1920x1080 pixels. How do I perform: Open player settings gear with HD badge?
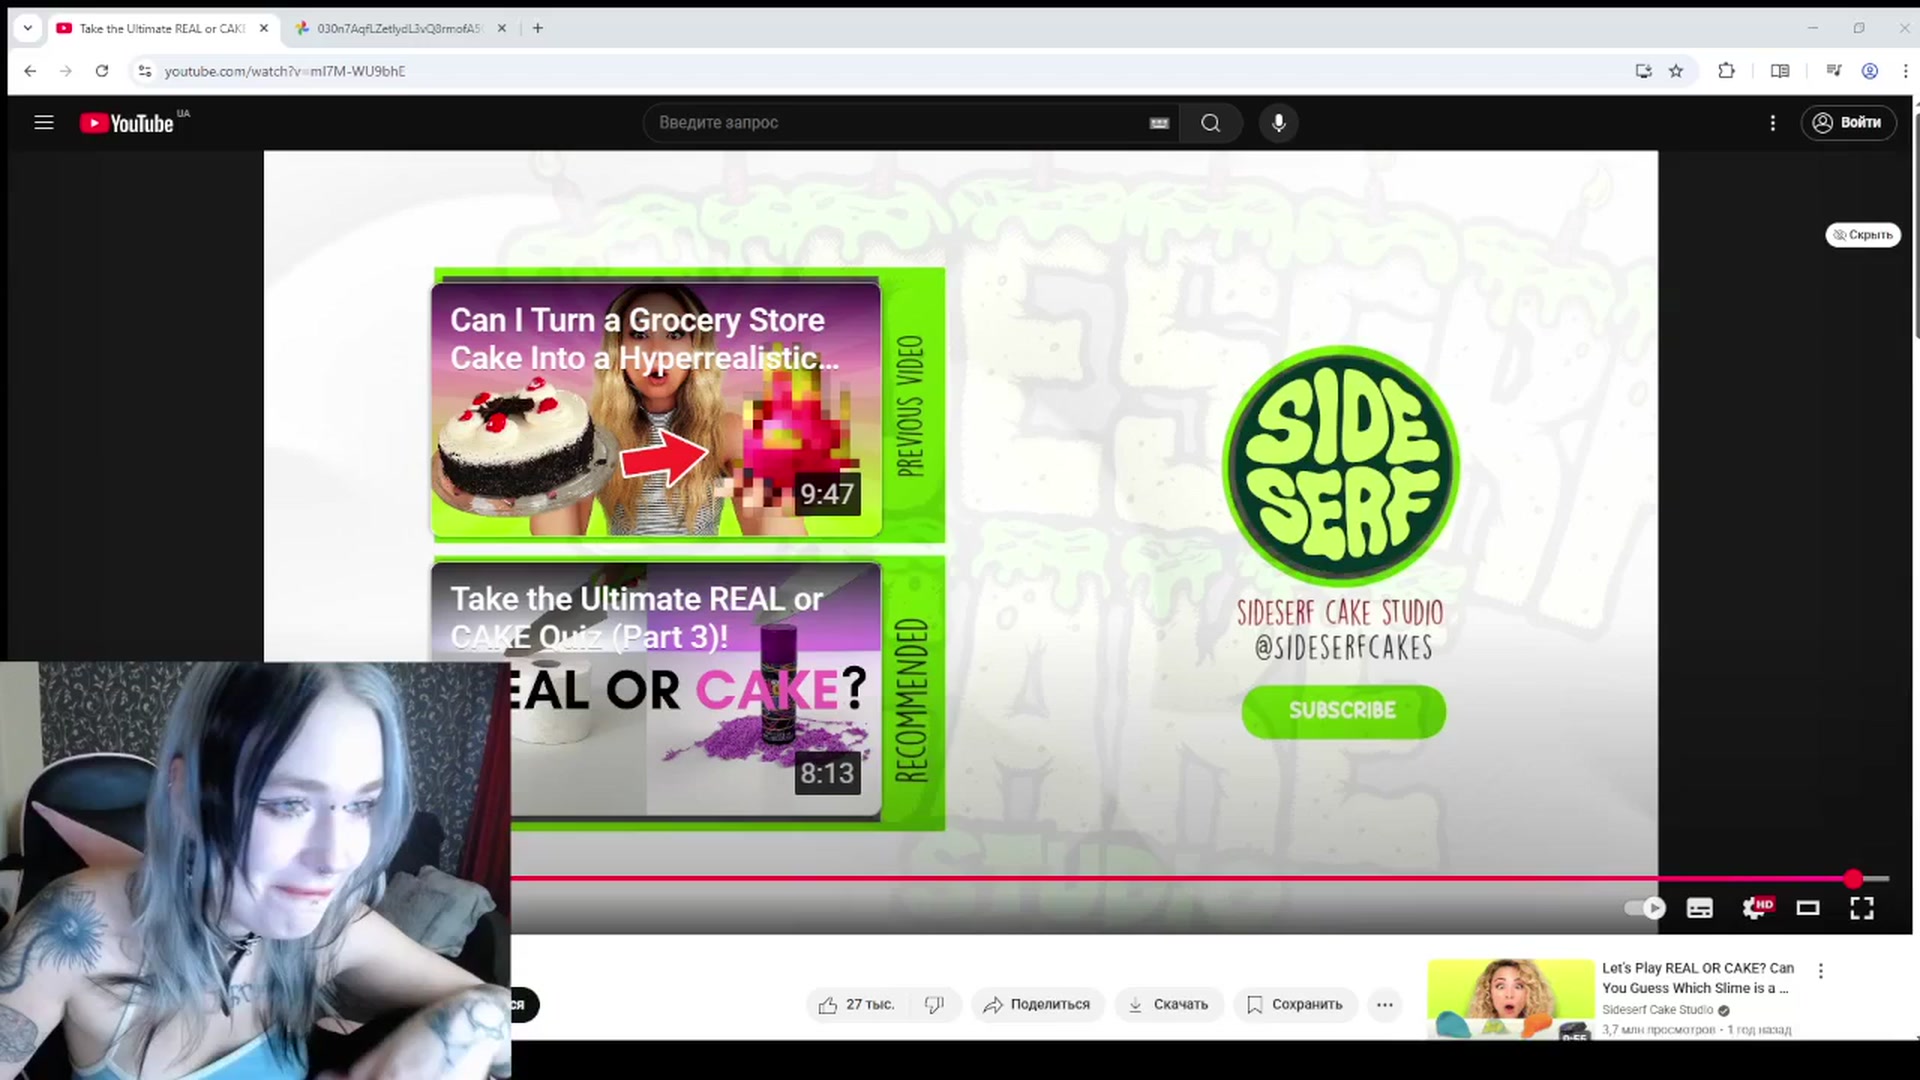tap(1756, 908)
